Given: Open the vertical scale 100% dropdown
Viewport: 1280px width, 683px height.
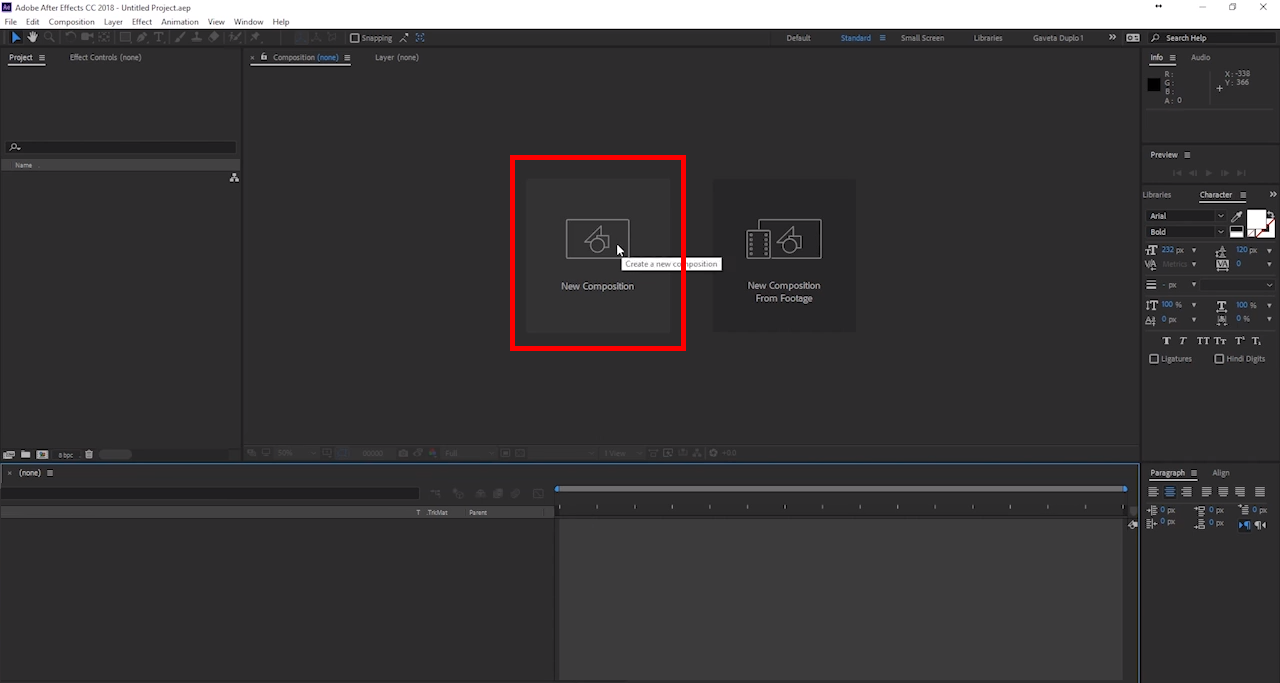Looking at the screenshot, I should coord(1194,305).
